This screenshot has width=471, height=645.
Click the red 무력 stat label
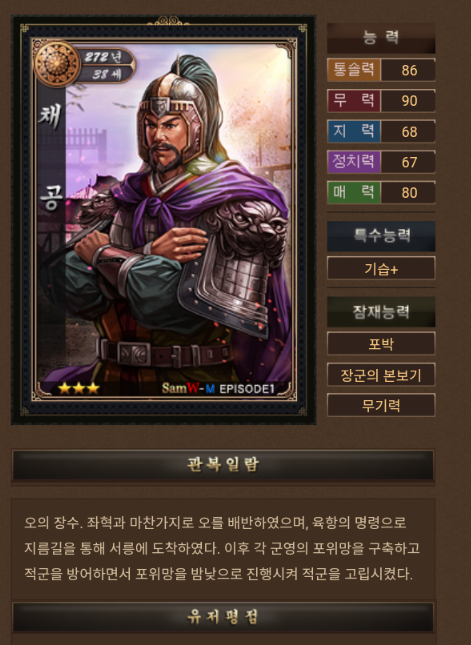point(354,100)
